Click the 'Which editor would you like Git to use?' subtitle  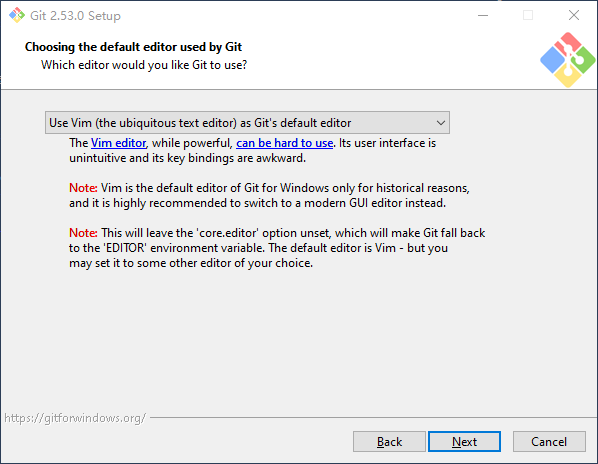(144, 65)
